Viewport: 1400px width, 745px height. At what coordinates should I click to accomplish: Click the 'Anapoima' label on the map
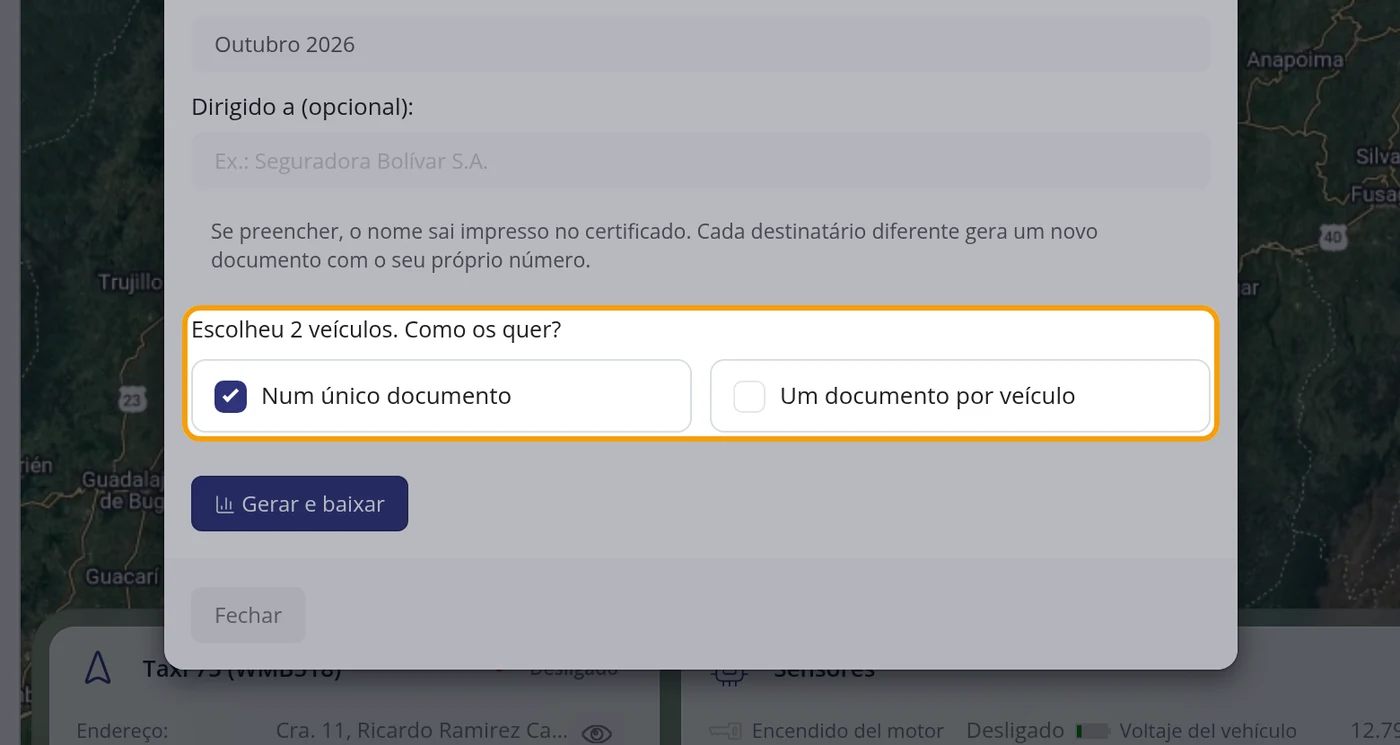pyautogui.click(x=1295, y=61)
